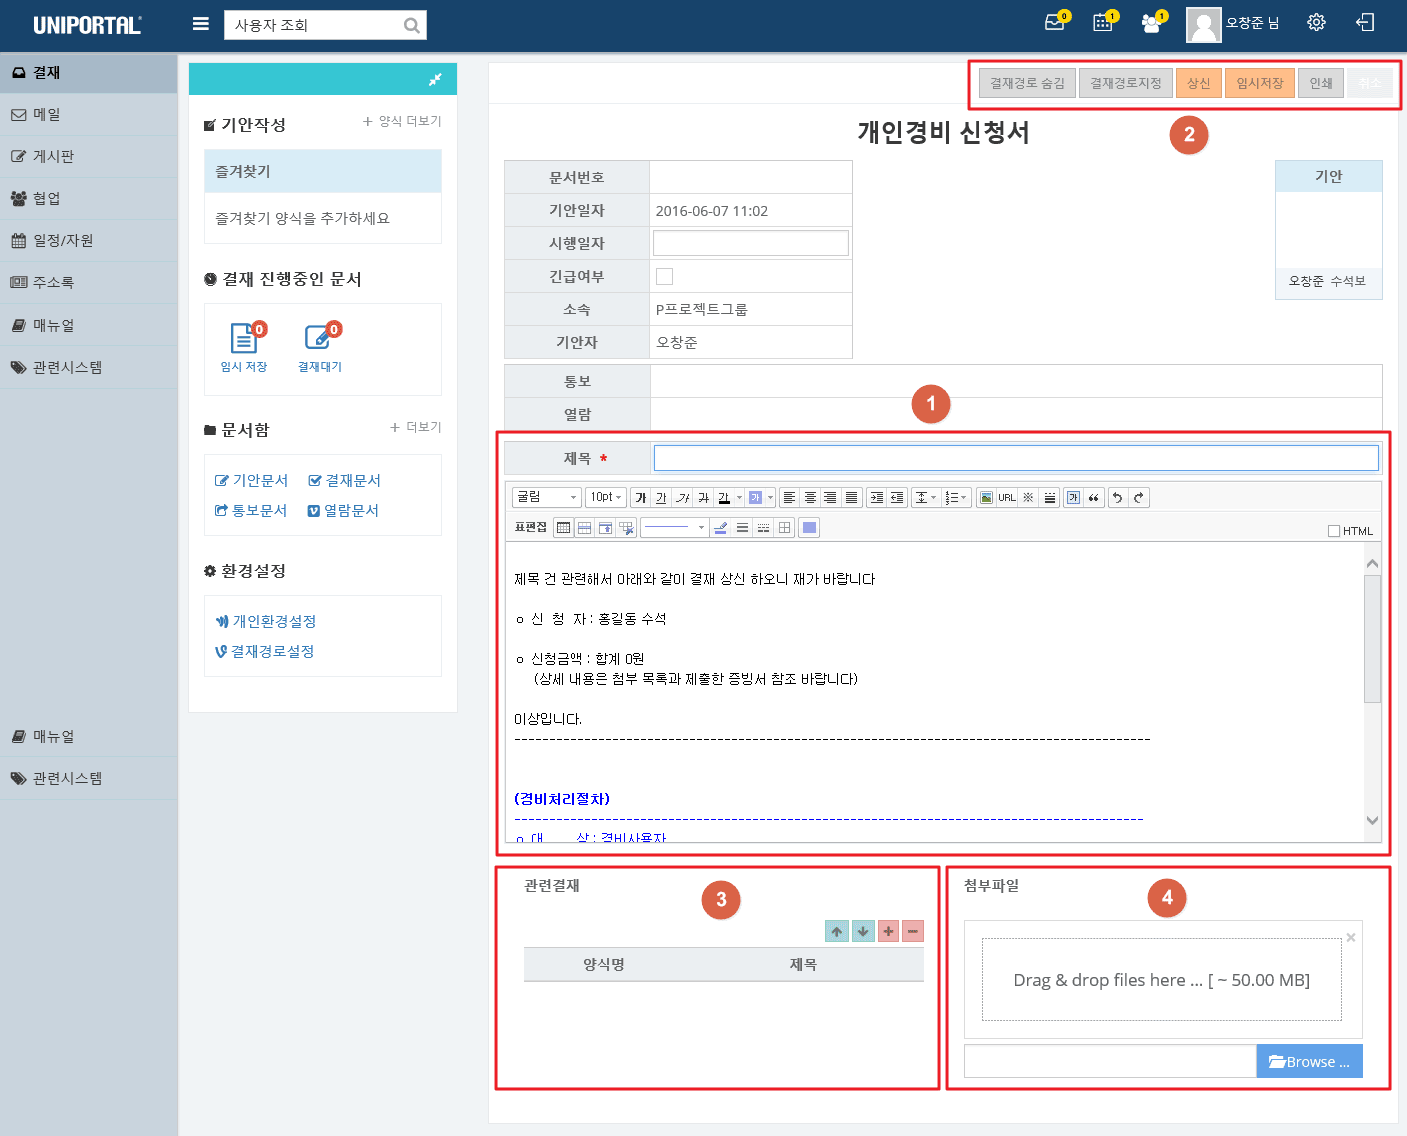The height and width of the screenshot is (1136, 1407).
Task: Click the 제목 title input field
Action: [1016, 458]
